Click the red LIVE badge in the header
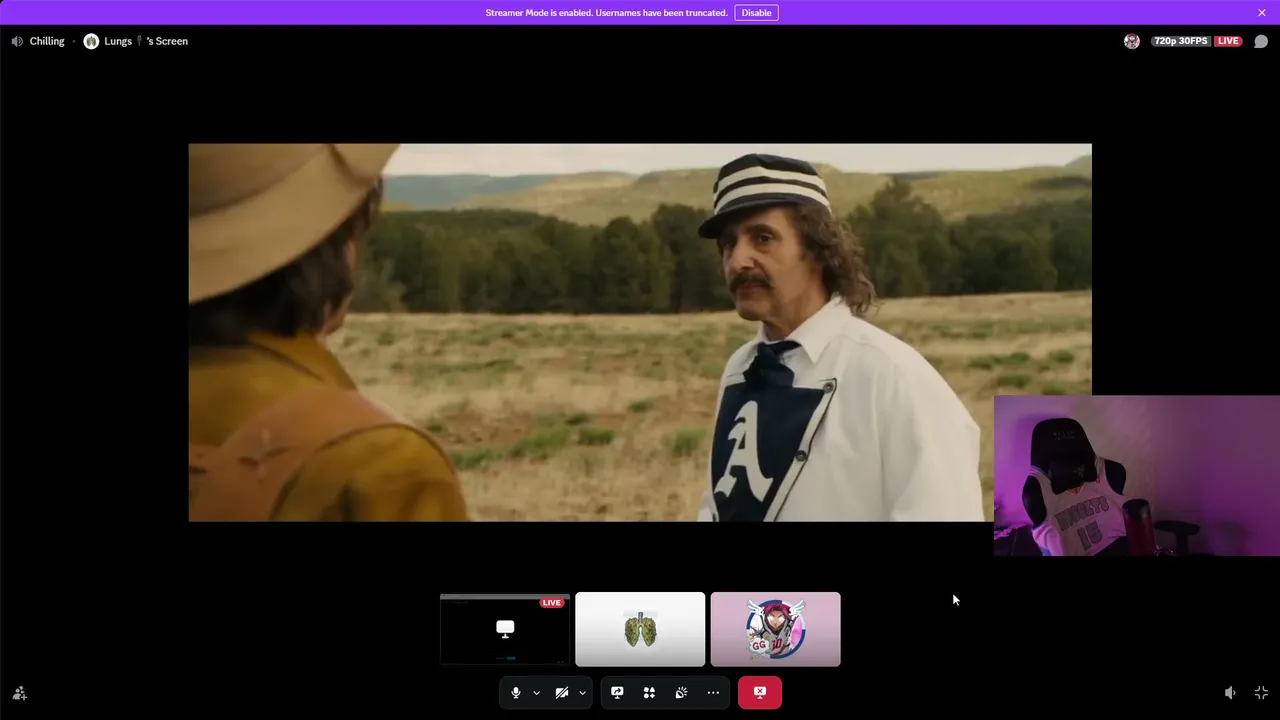The image size is (1280, 720). [1228, 41]
